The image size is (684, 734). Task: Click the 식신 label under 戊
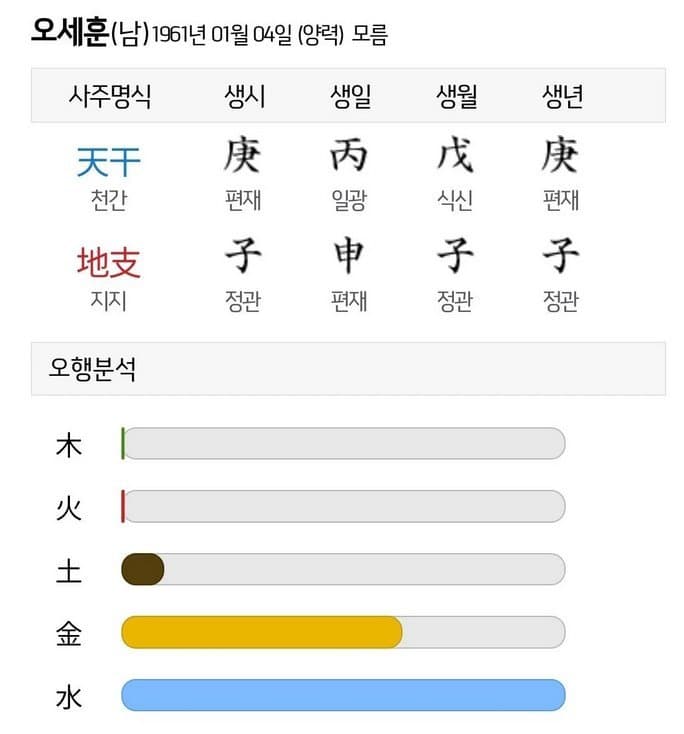coord(455,200)
